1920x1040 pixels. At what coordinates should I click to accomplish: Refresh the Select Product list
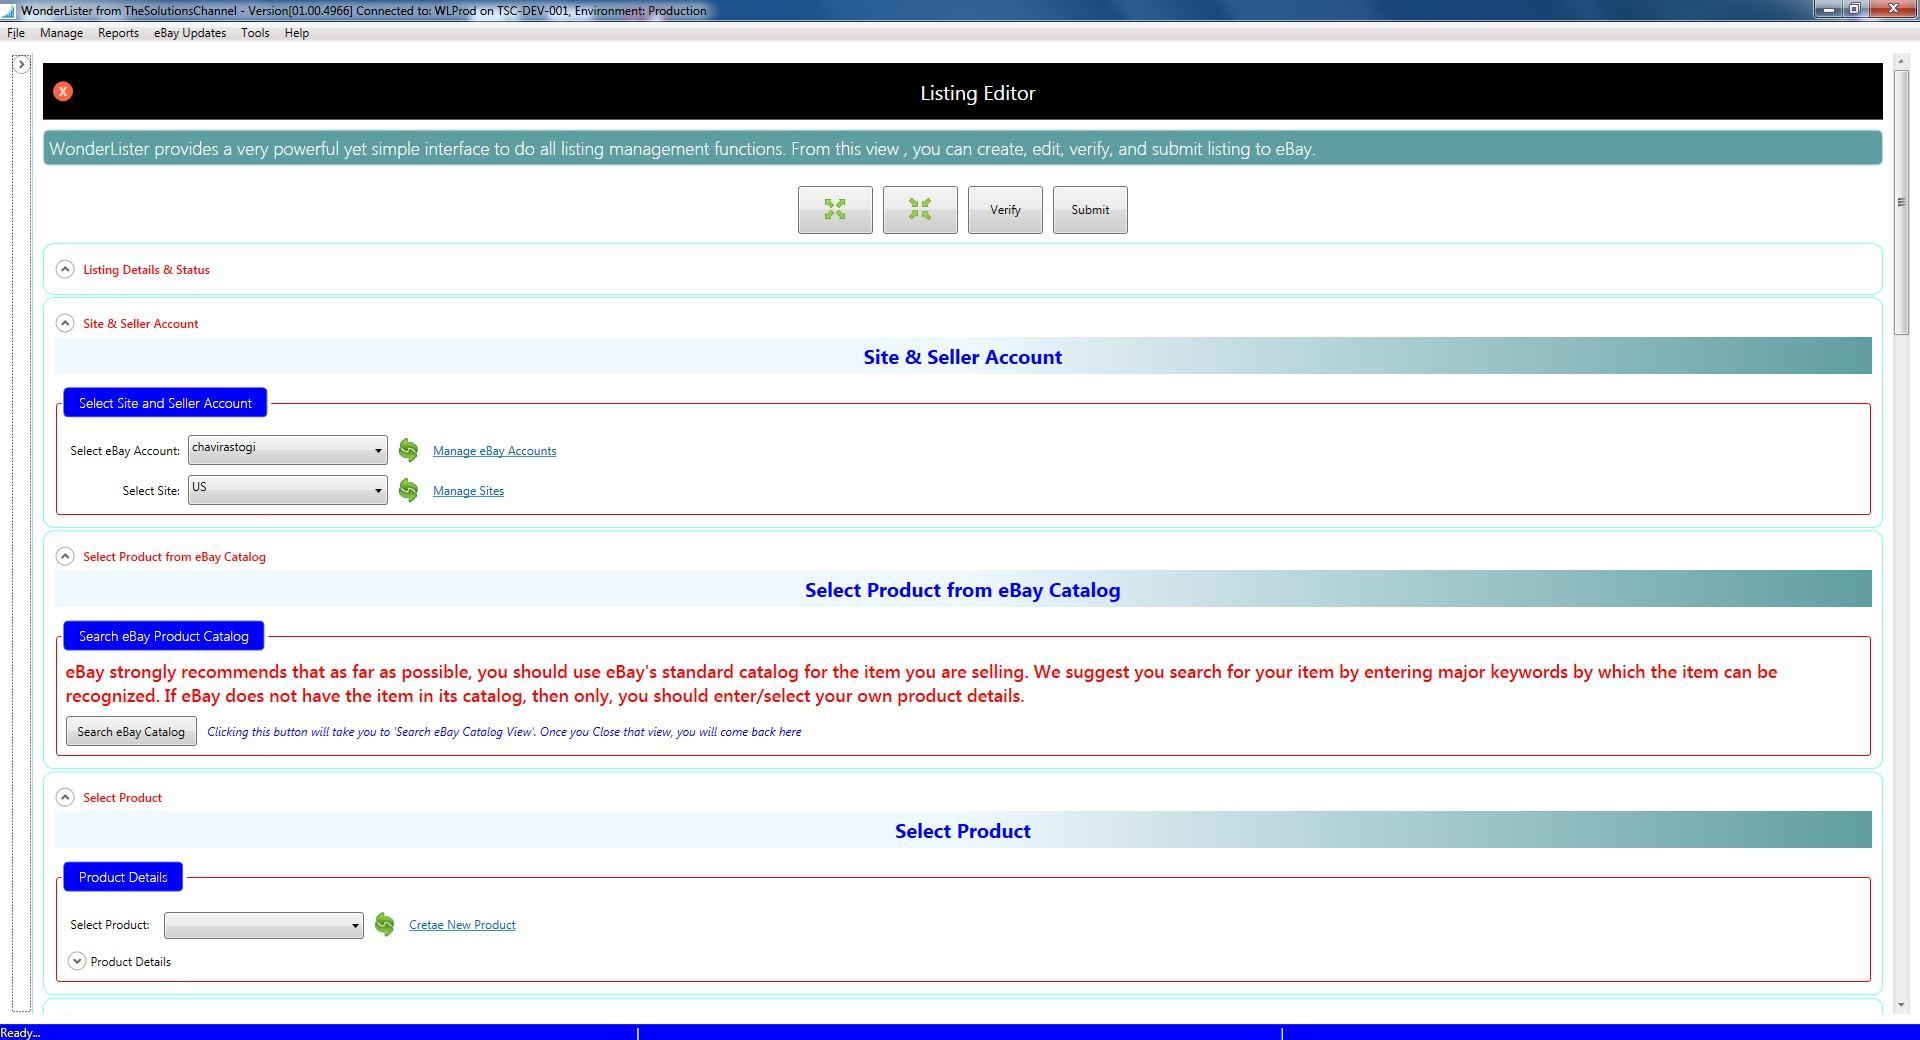pos(384,924)
